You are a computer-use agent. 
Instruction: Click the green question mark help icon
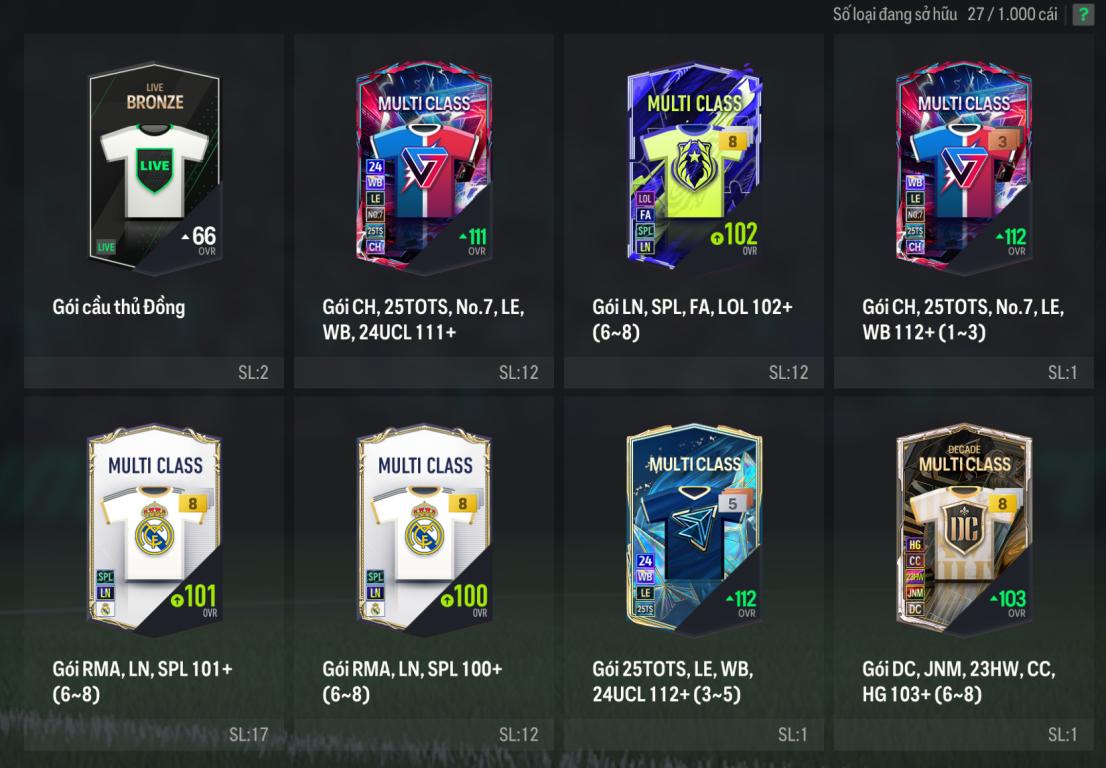pos(1083,14)
